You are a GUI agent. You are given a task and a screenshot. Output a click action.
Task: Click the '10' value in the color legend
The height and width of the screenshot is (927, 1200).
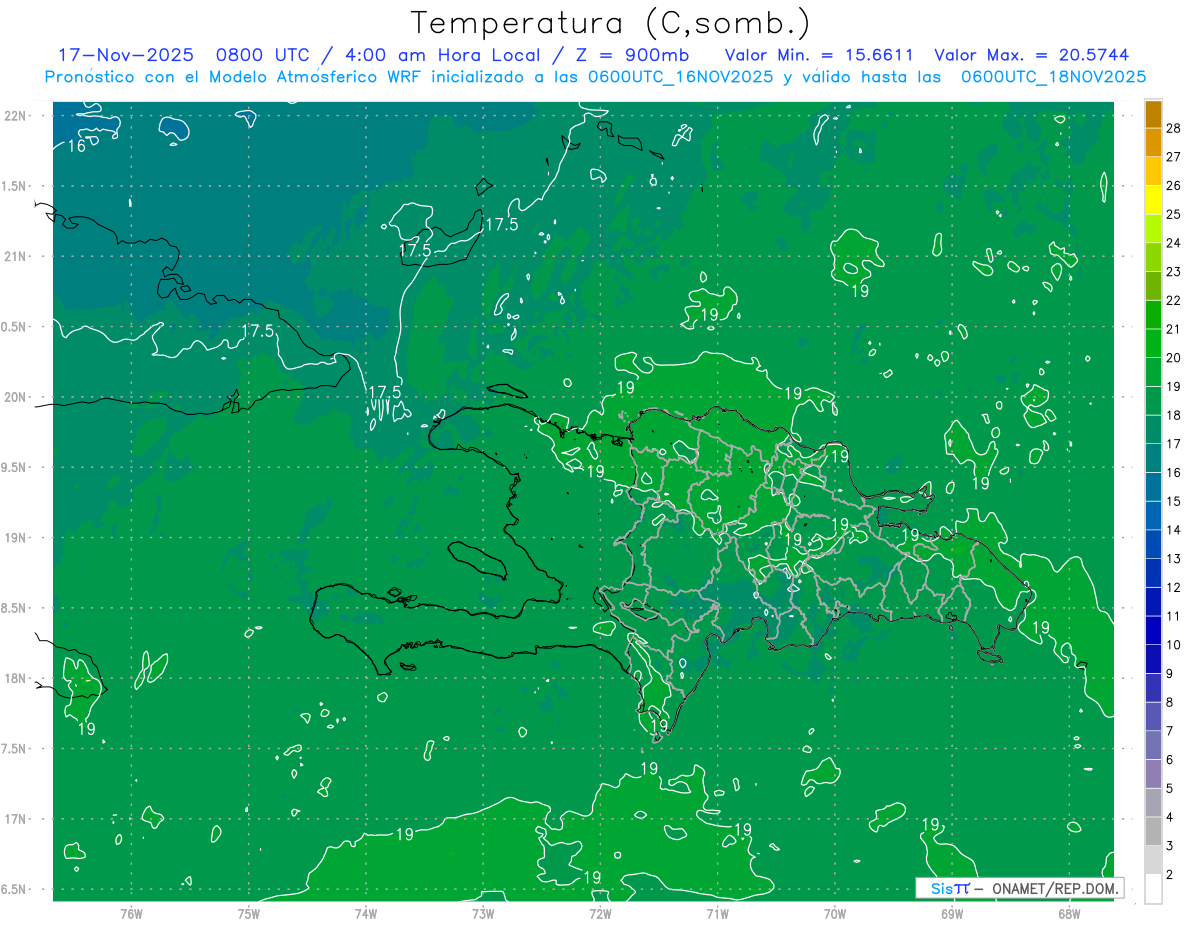(x=1174, y=645)
